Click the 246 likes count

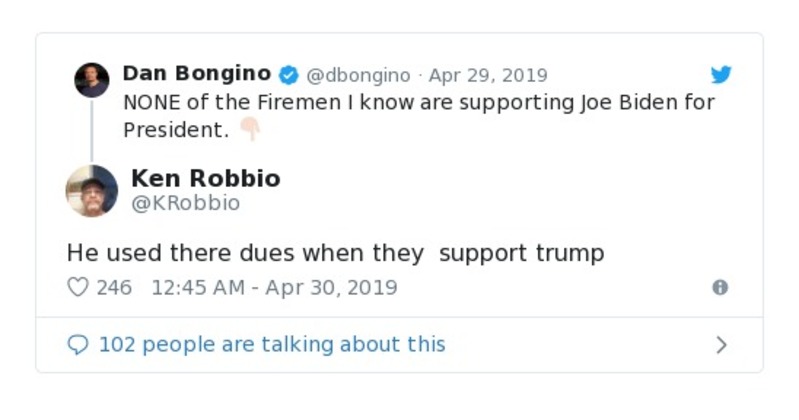click(114, 288)
